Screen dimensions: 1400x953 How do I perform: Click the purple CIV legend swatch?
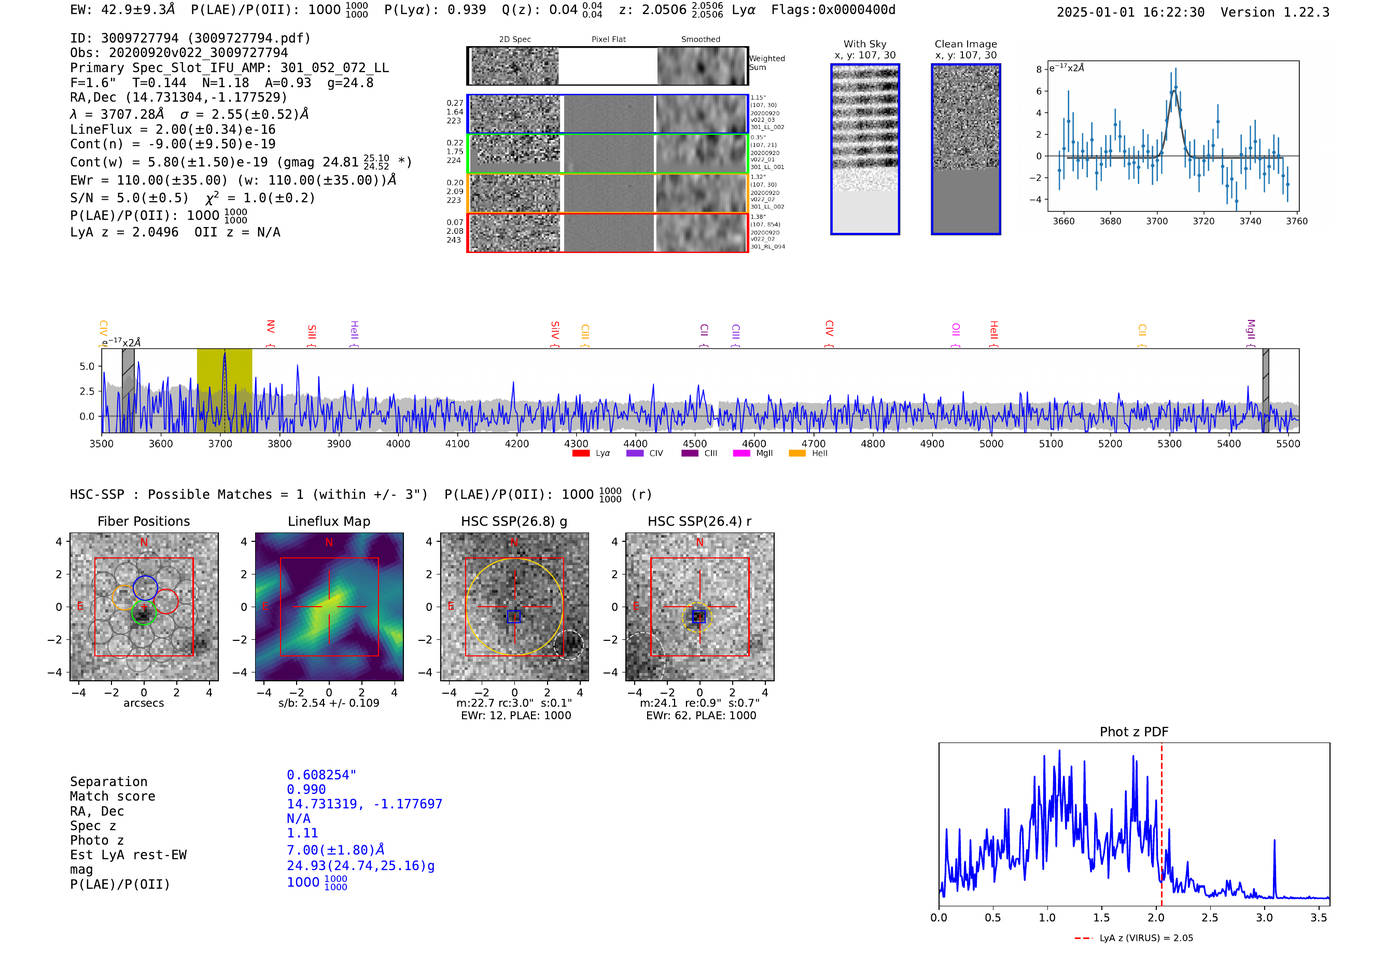[x=634, y=453]
